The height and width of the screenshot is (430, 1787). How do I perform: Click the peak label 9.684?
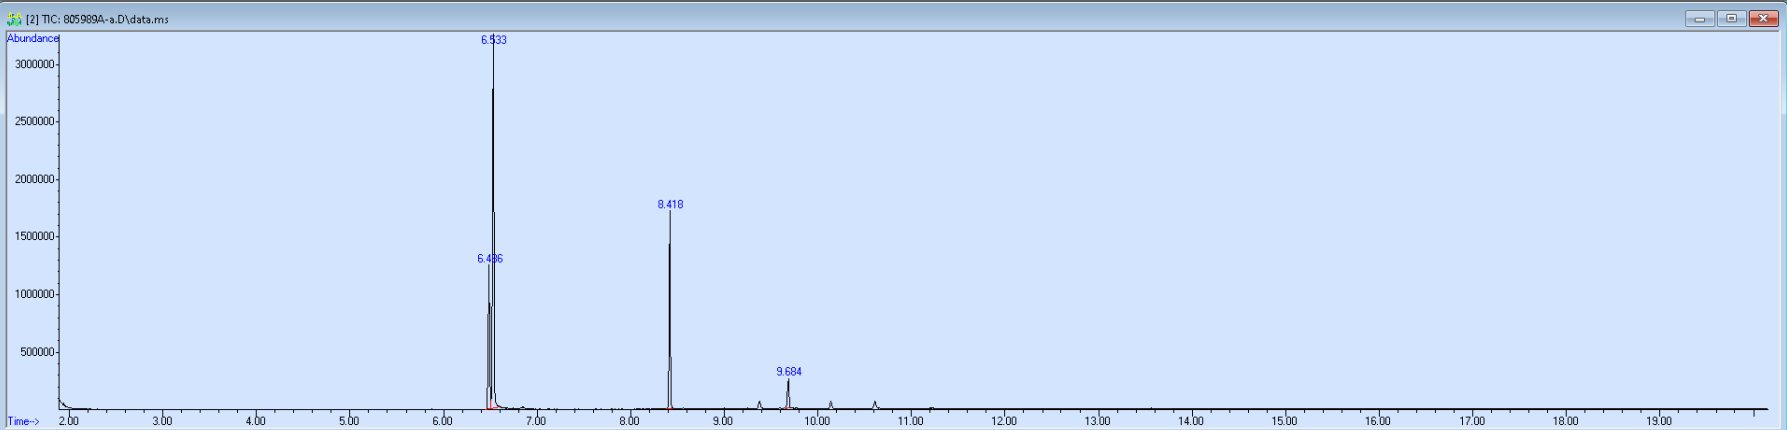[x=789, y=371]
